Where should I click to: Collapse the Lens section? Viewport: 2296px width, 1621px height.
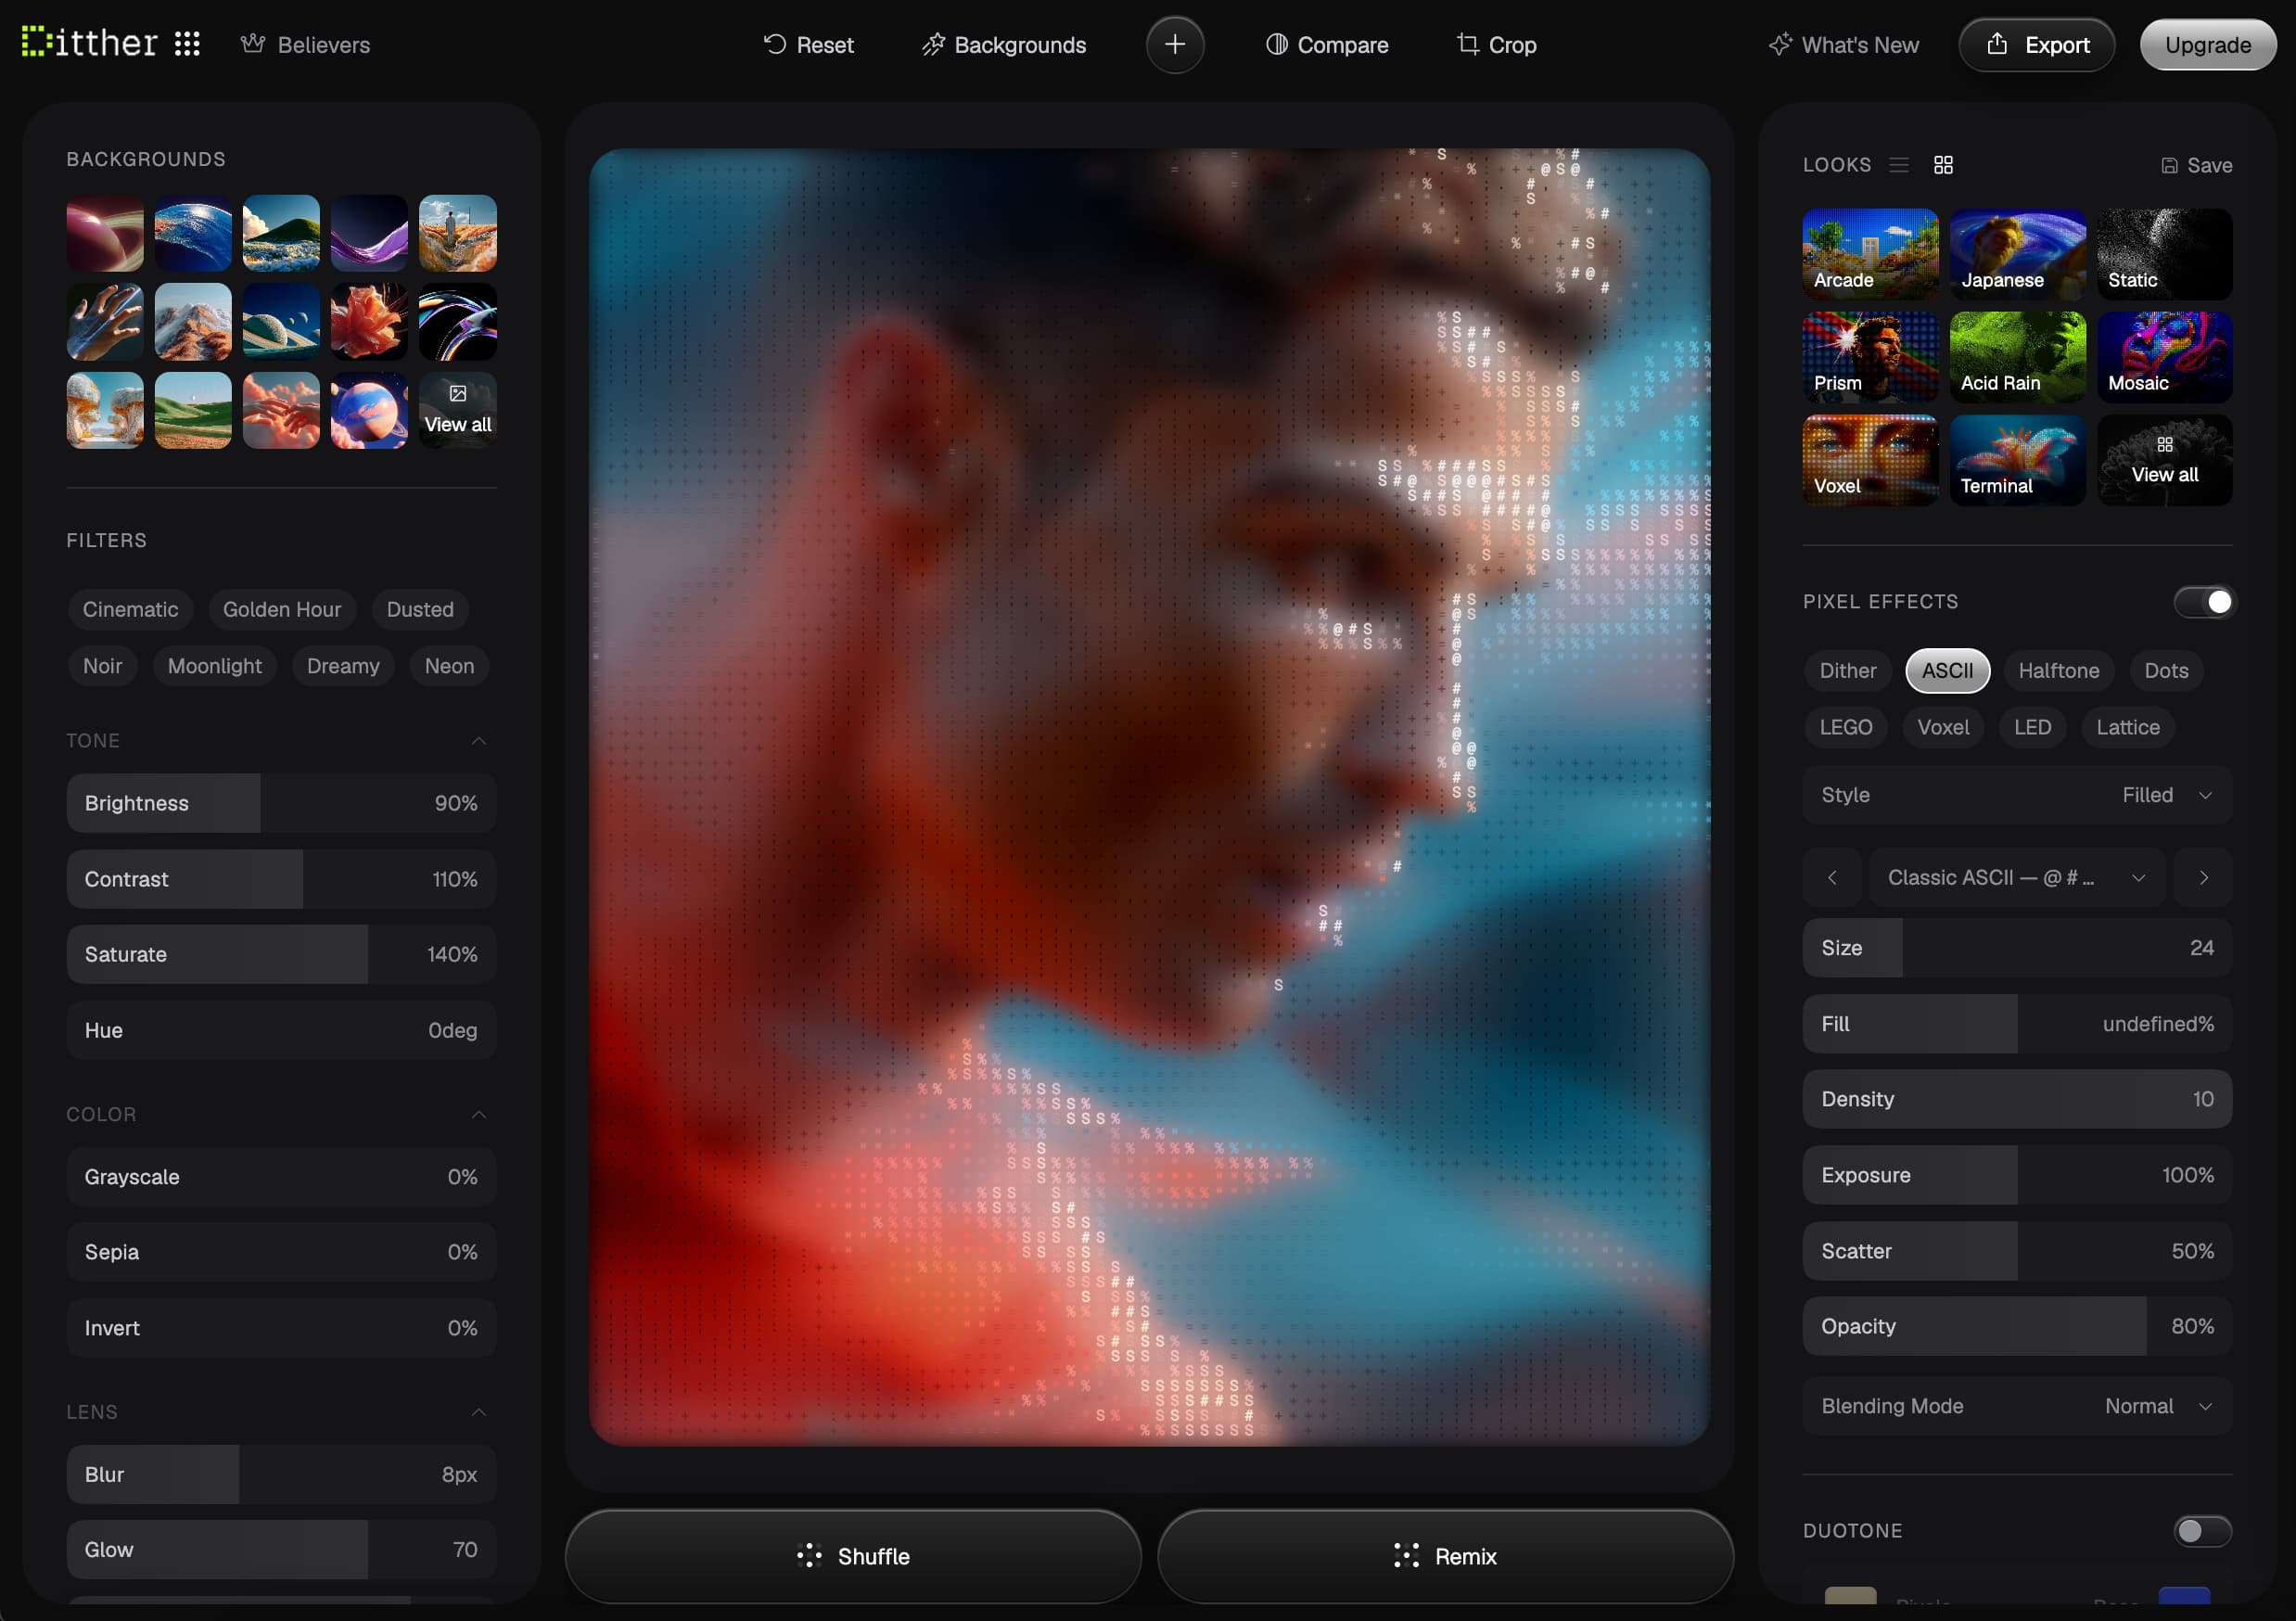[479, 1412]
